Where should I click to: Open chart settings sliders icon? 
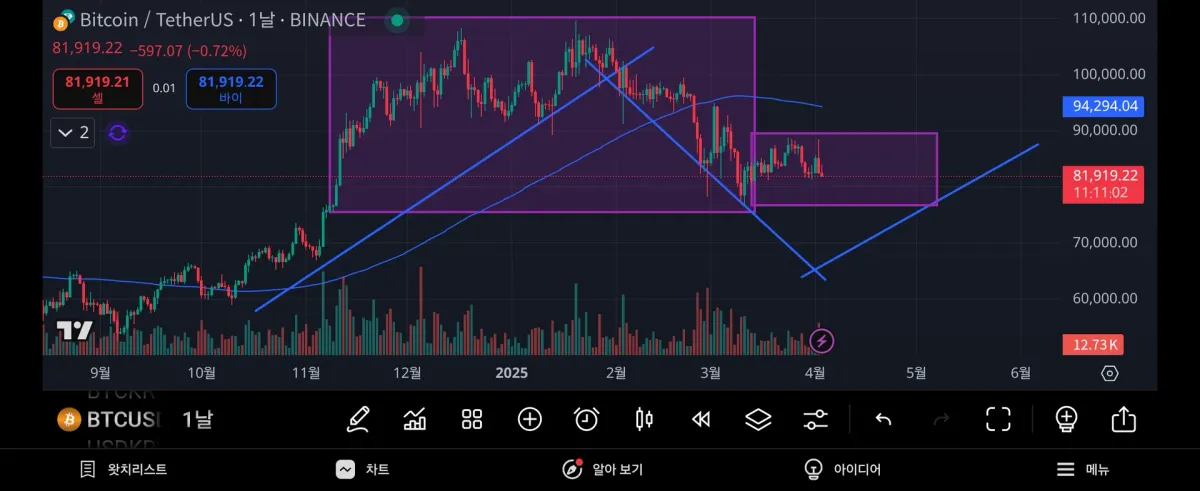click(x=816, y=419)
